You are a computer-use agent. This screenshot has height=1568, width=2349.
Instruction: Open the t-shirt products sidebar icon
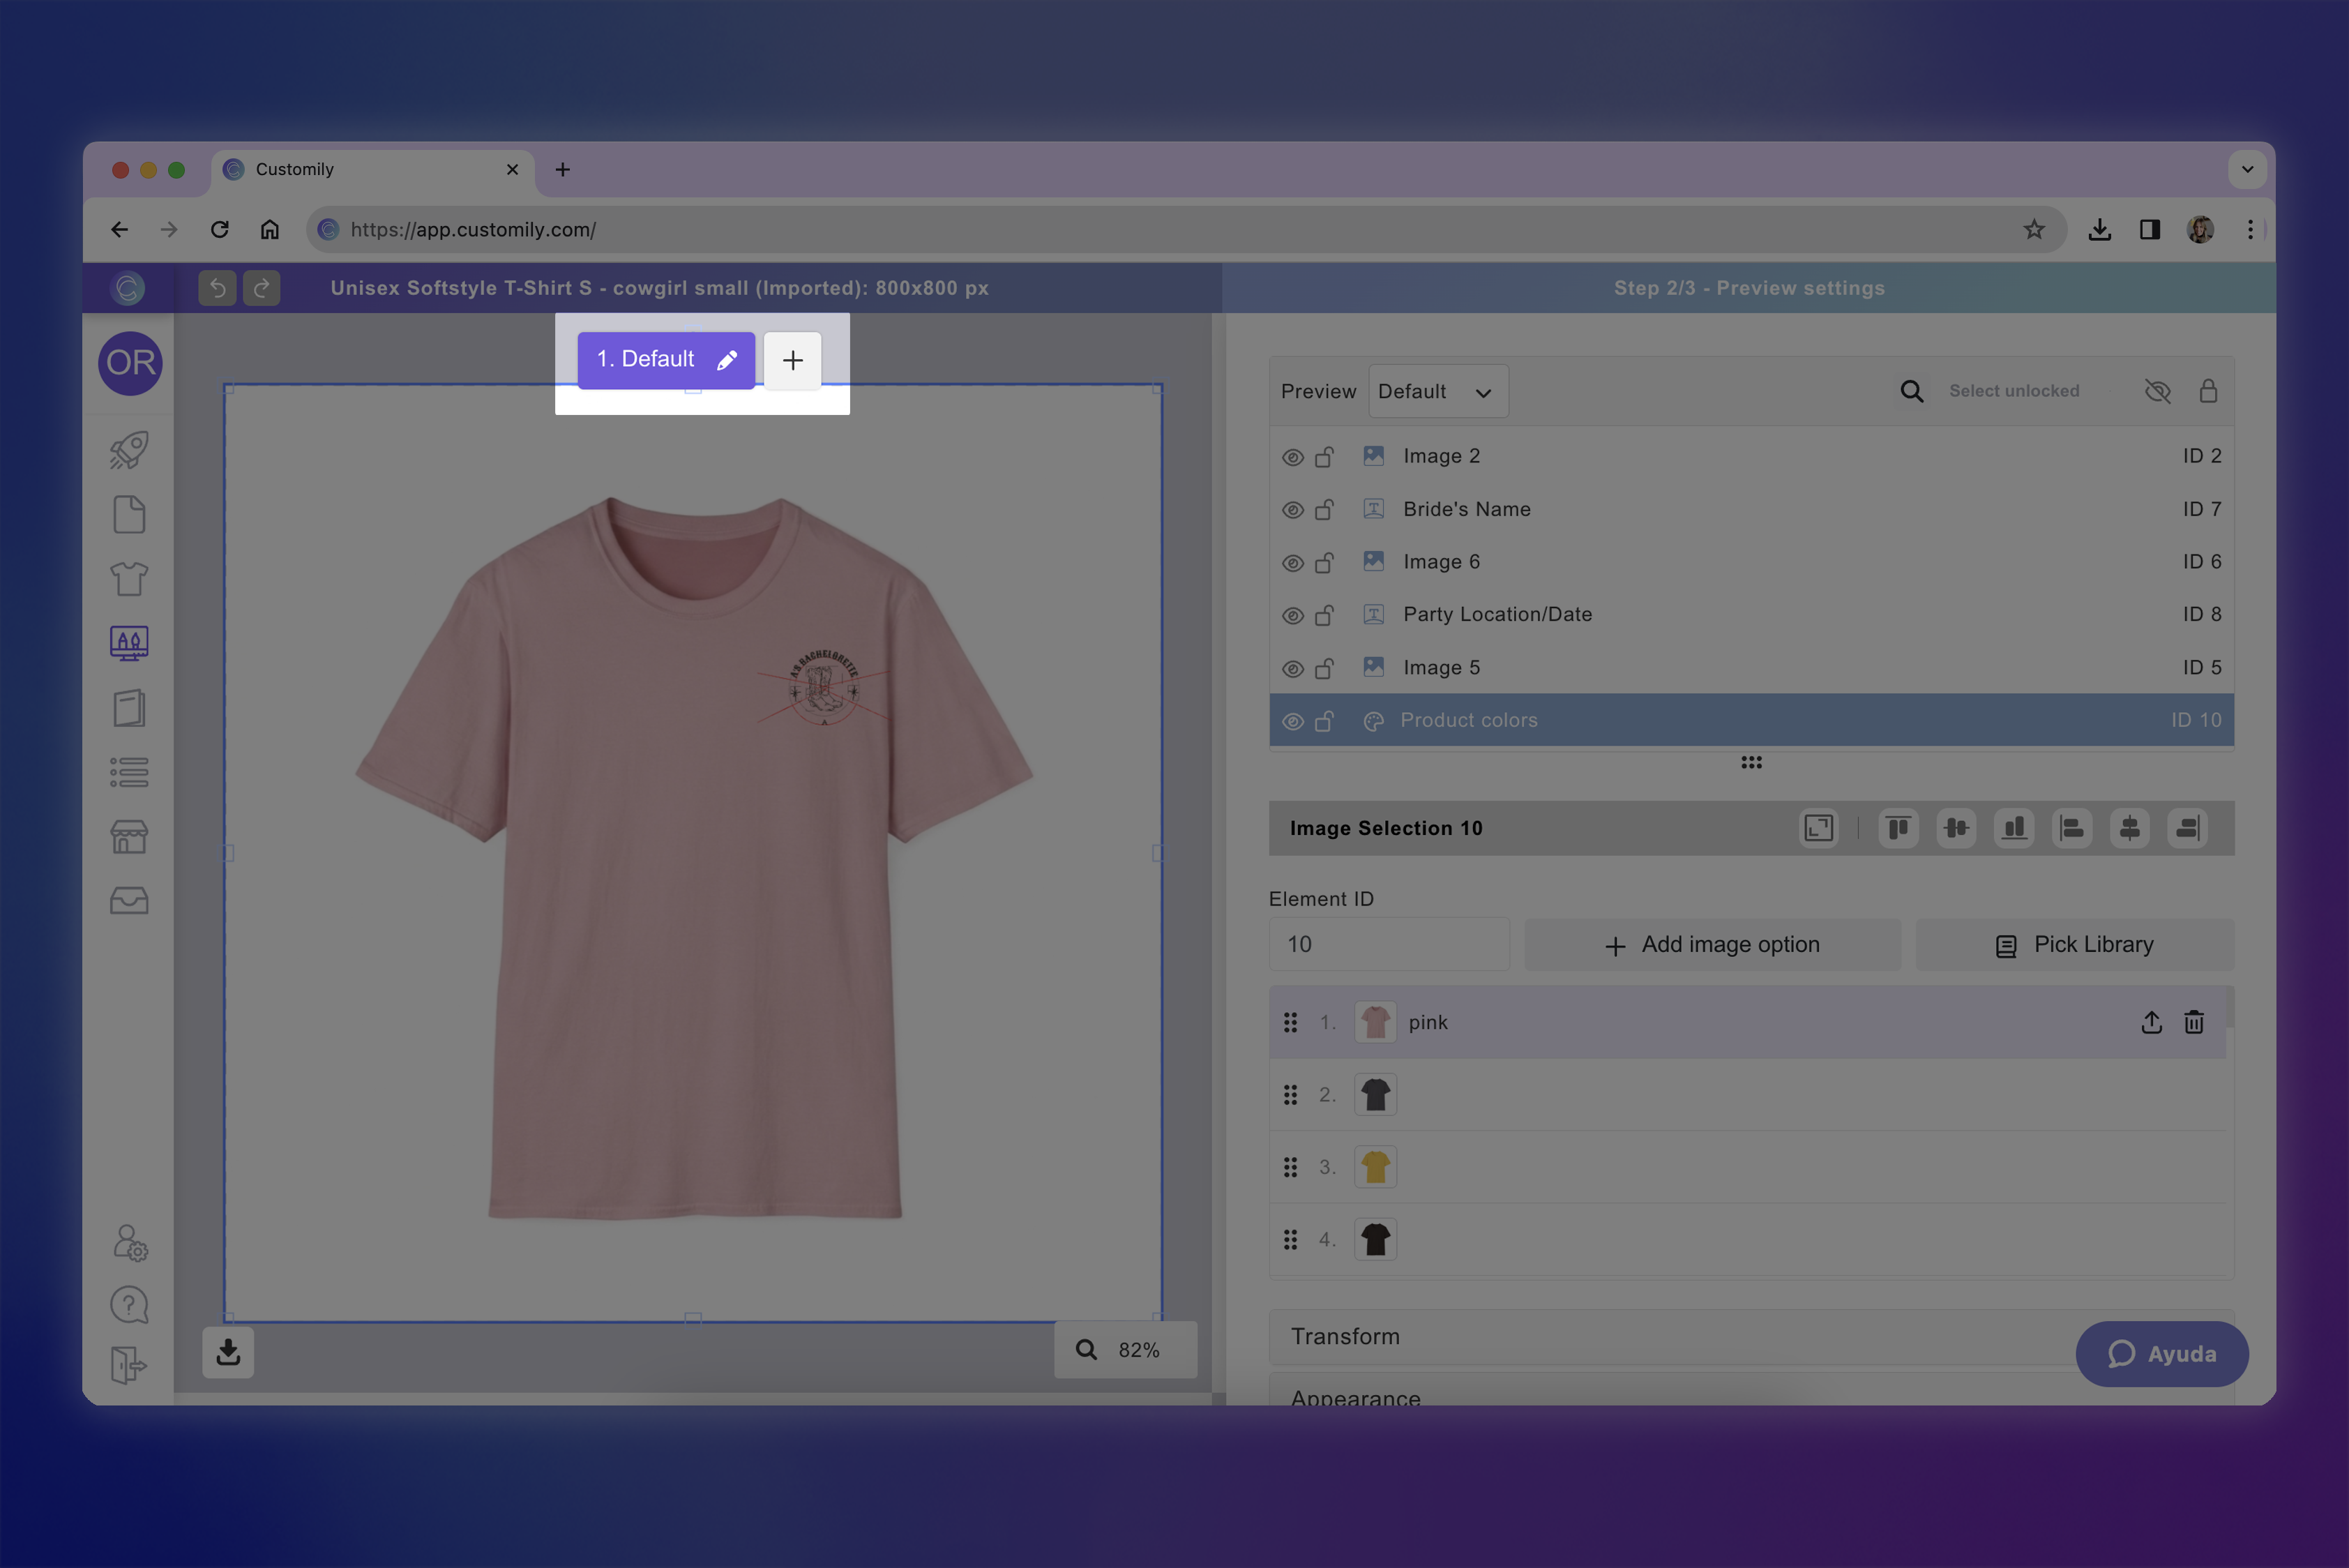tap(129, 579)
